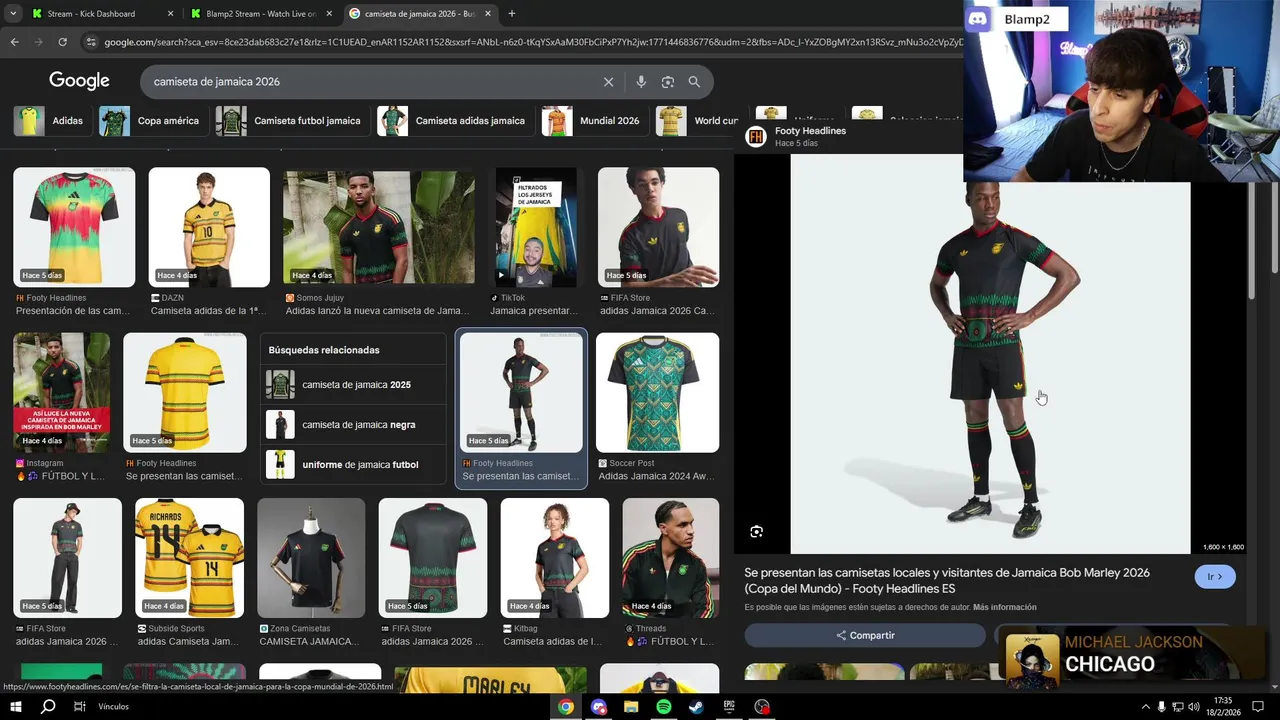
Task: Filter results by Camiseta futbol jamaica chip
Action: coord(291,121)
